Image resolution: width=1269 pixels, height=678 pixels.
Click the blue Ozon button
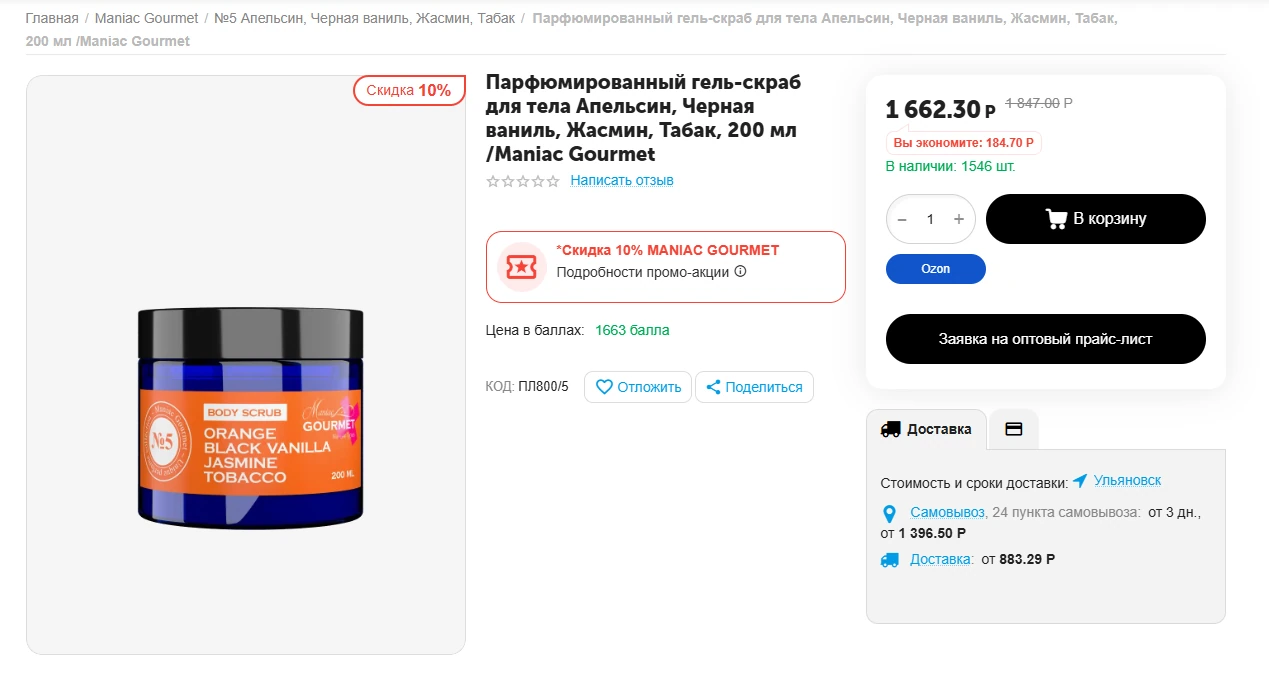tap(935, 269)
